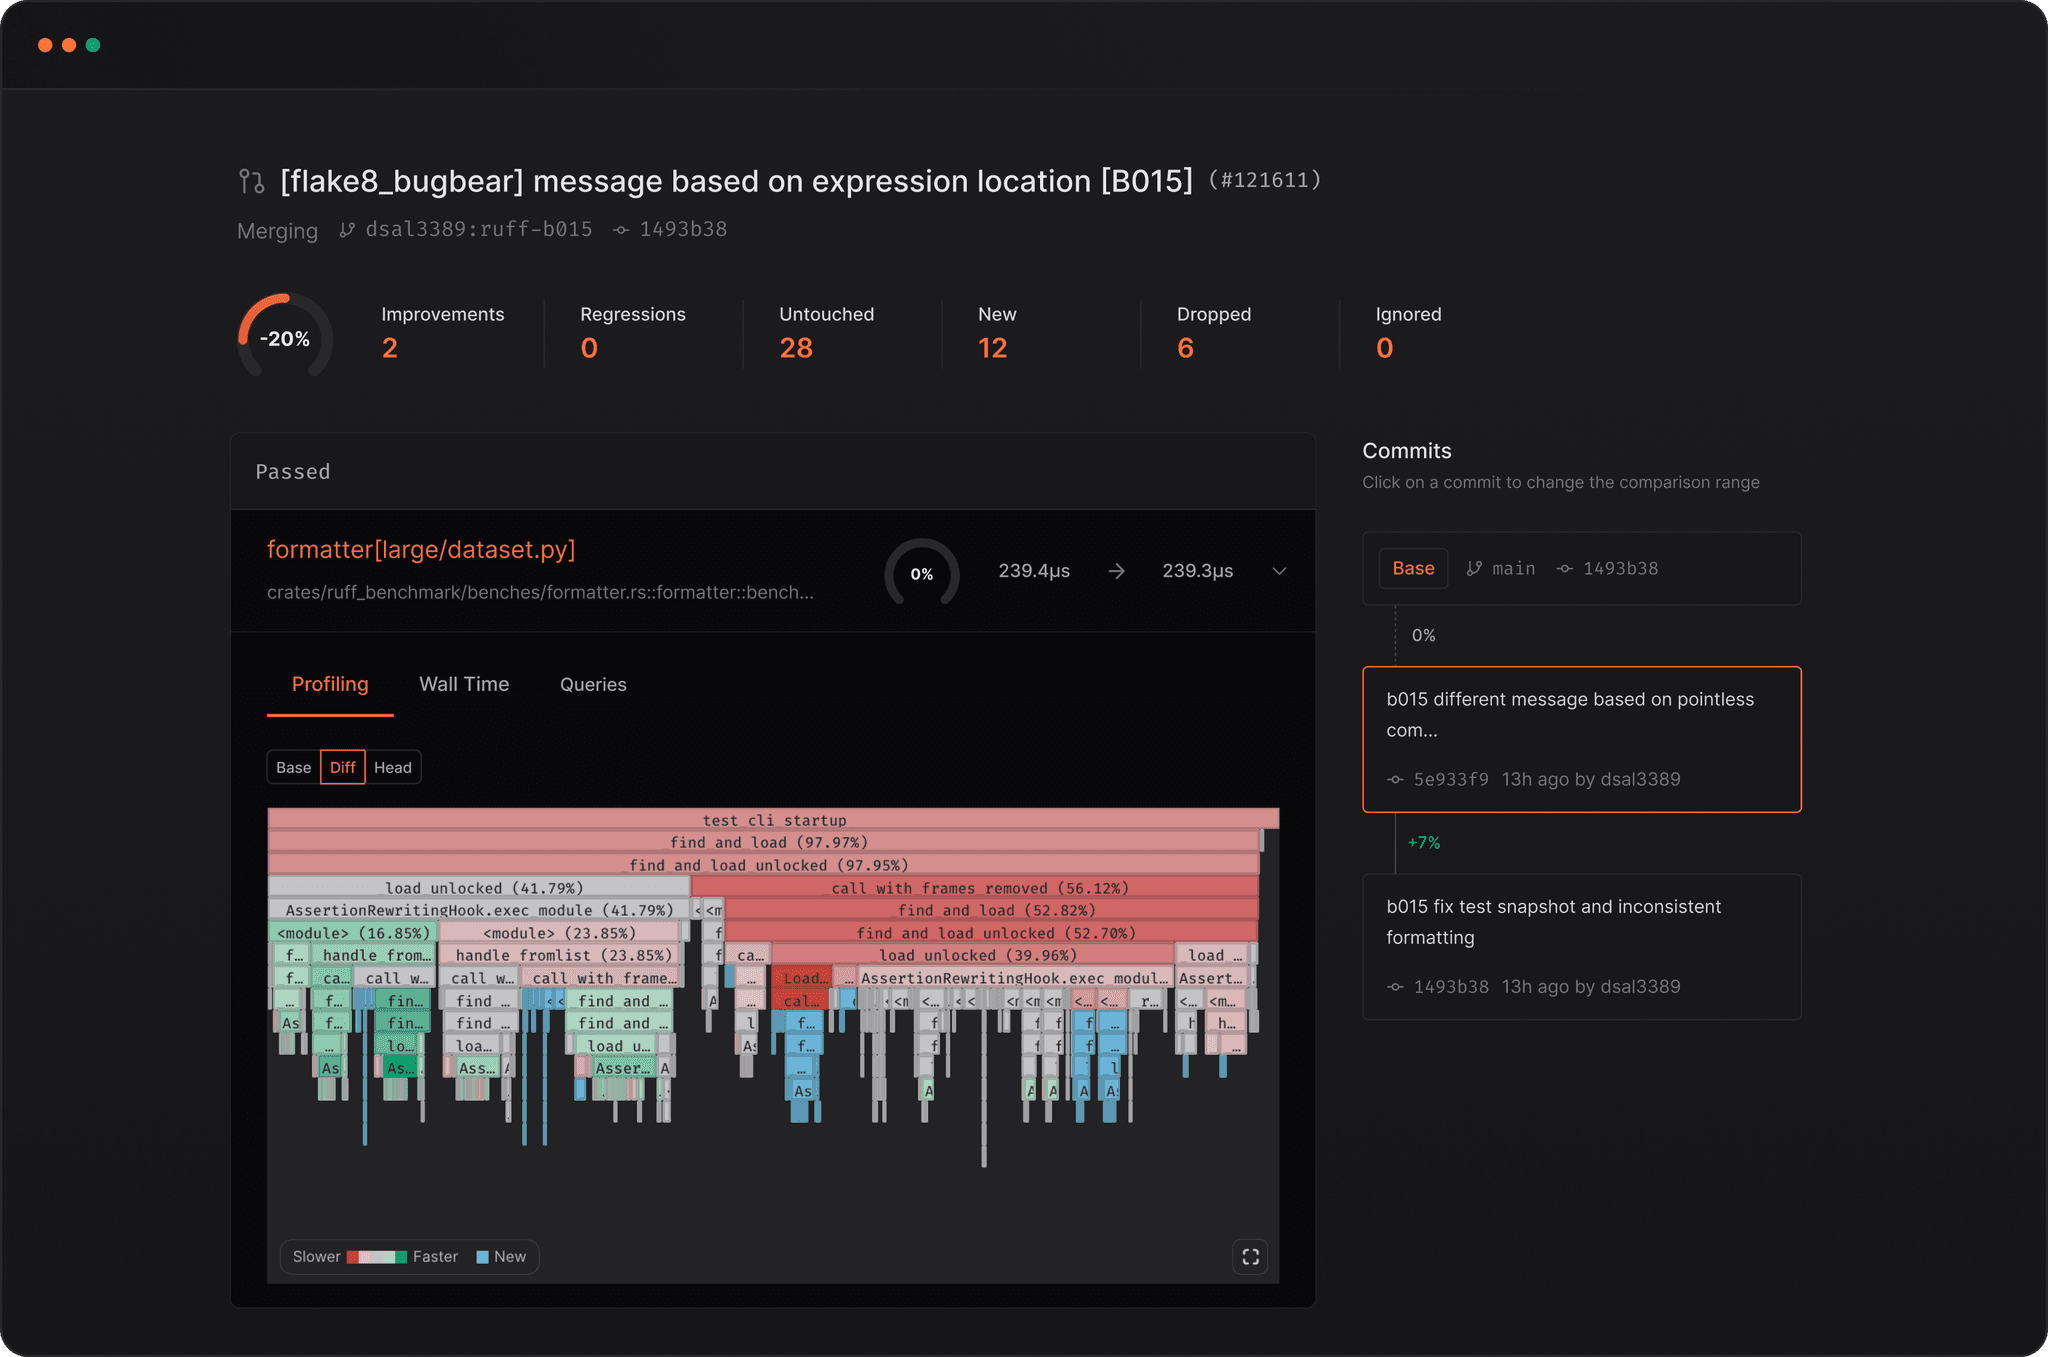Switch to the Wall Time tab
This screenshot has width=2048, height=1357.
(x=463, y=684)
